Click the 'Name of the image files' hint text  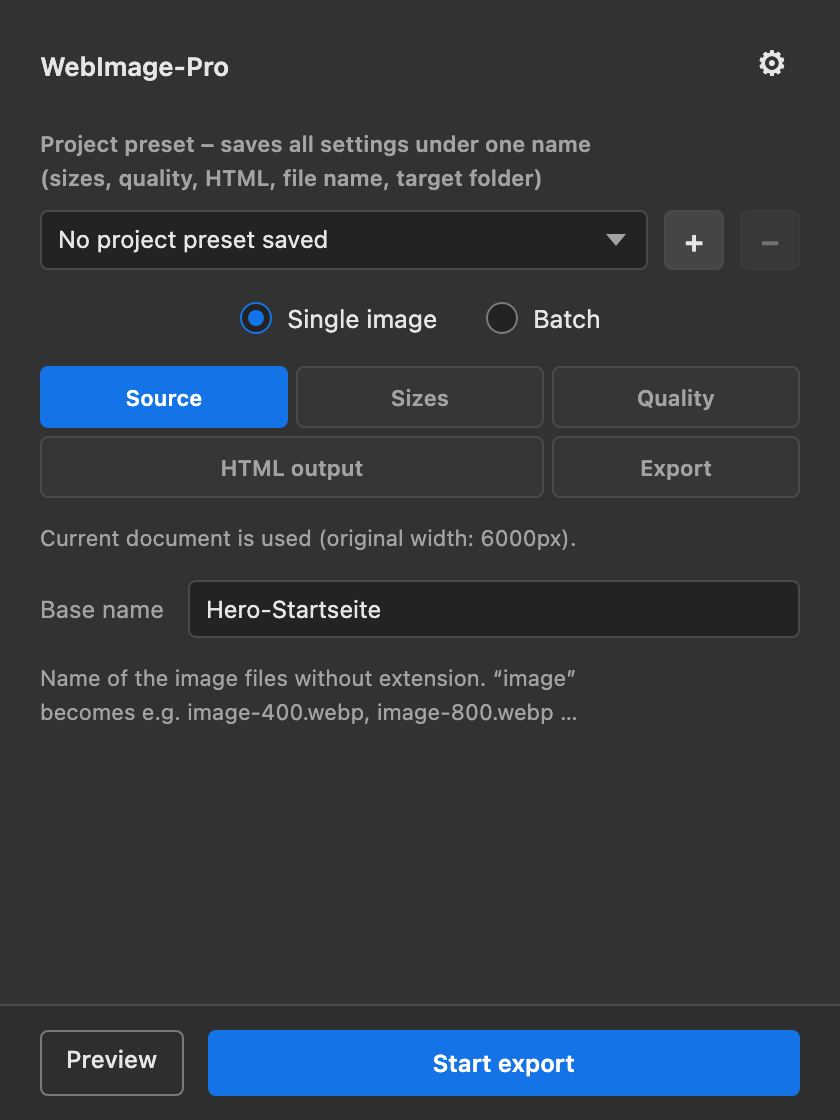tap(309, 695)
